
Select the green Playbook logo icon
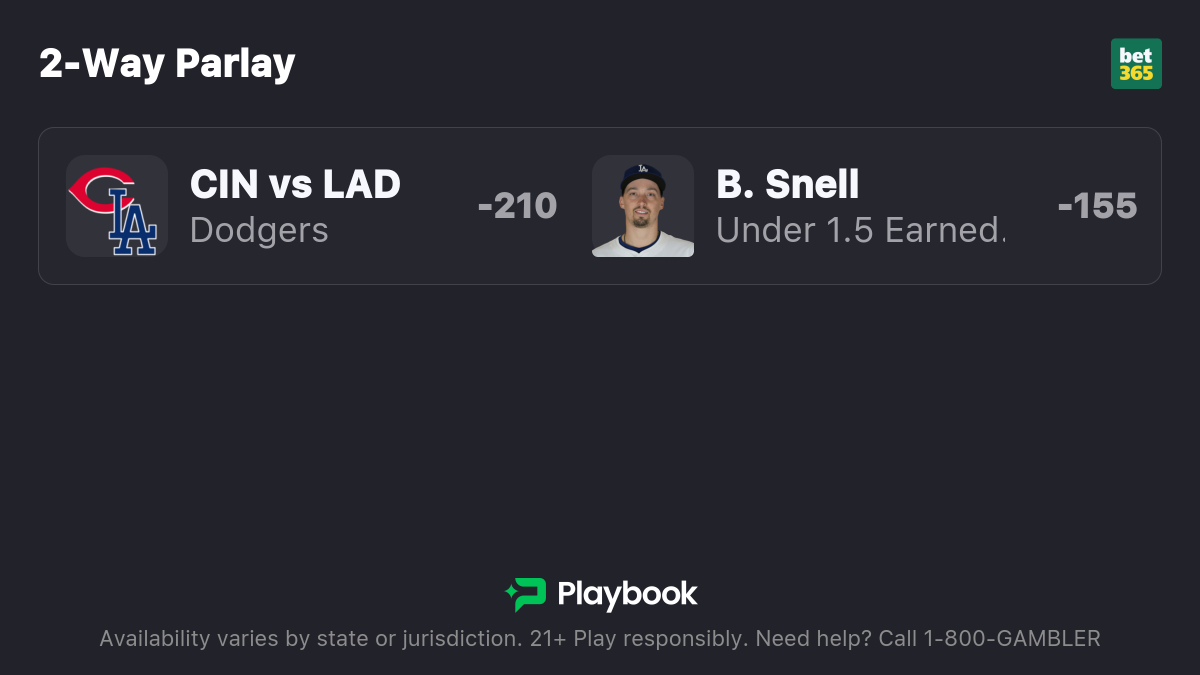[x=525, y=594]
